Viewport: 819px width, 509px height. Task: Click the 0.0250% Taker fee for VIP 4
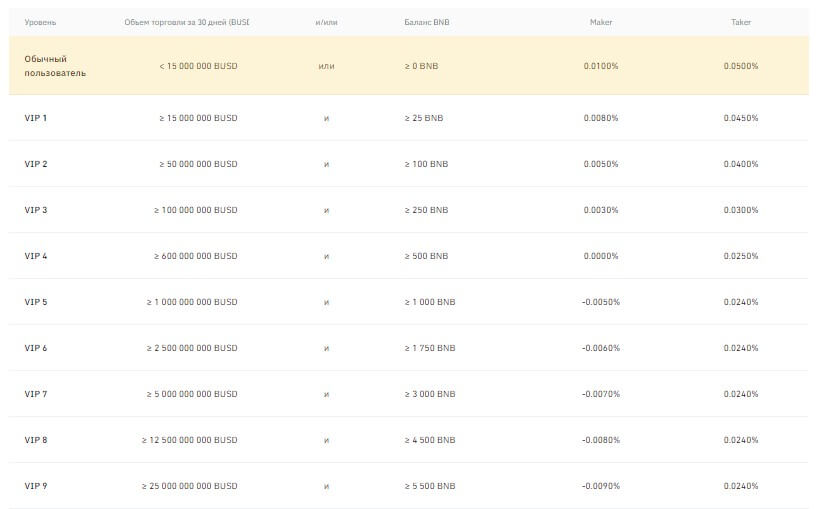741,256
